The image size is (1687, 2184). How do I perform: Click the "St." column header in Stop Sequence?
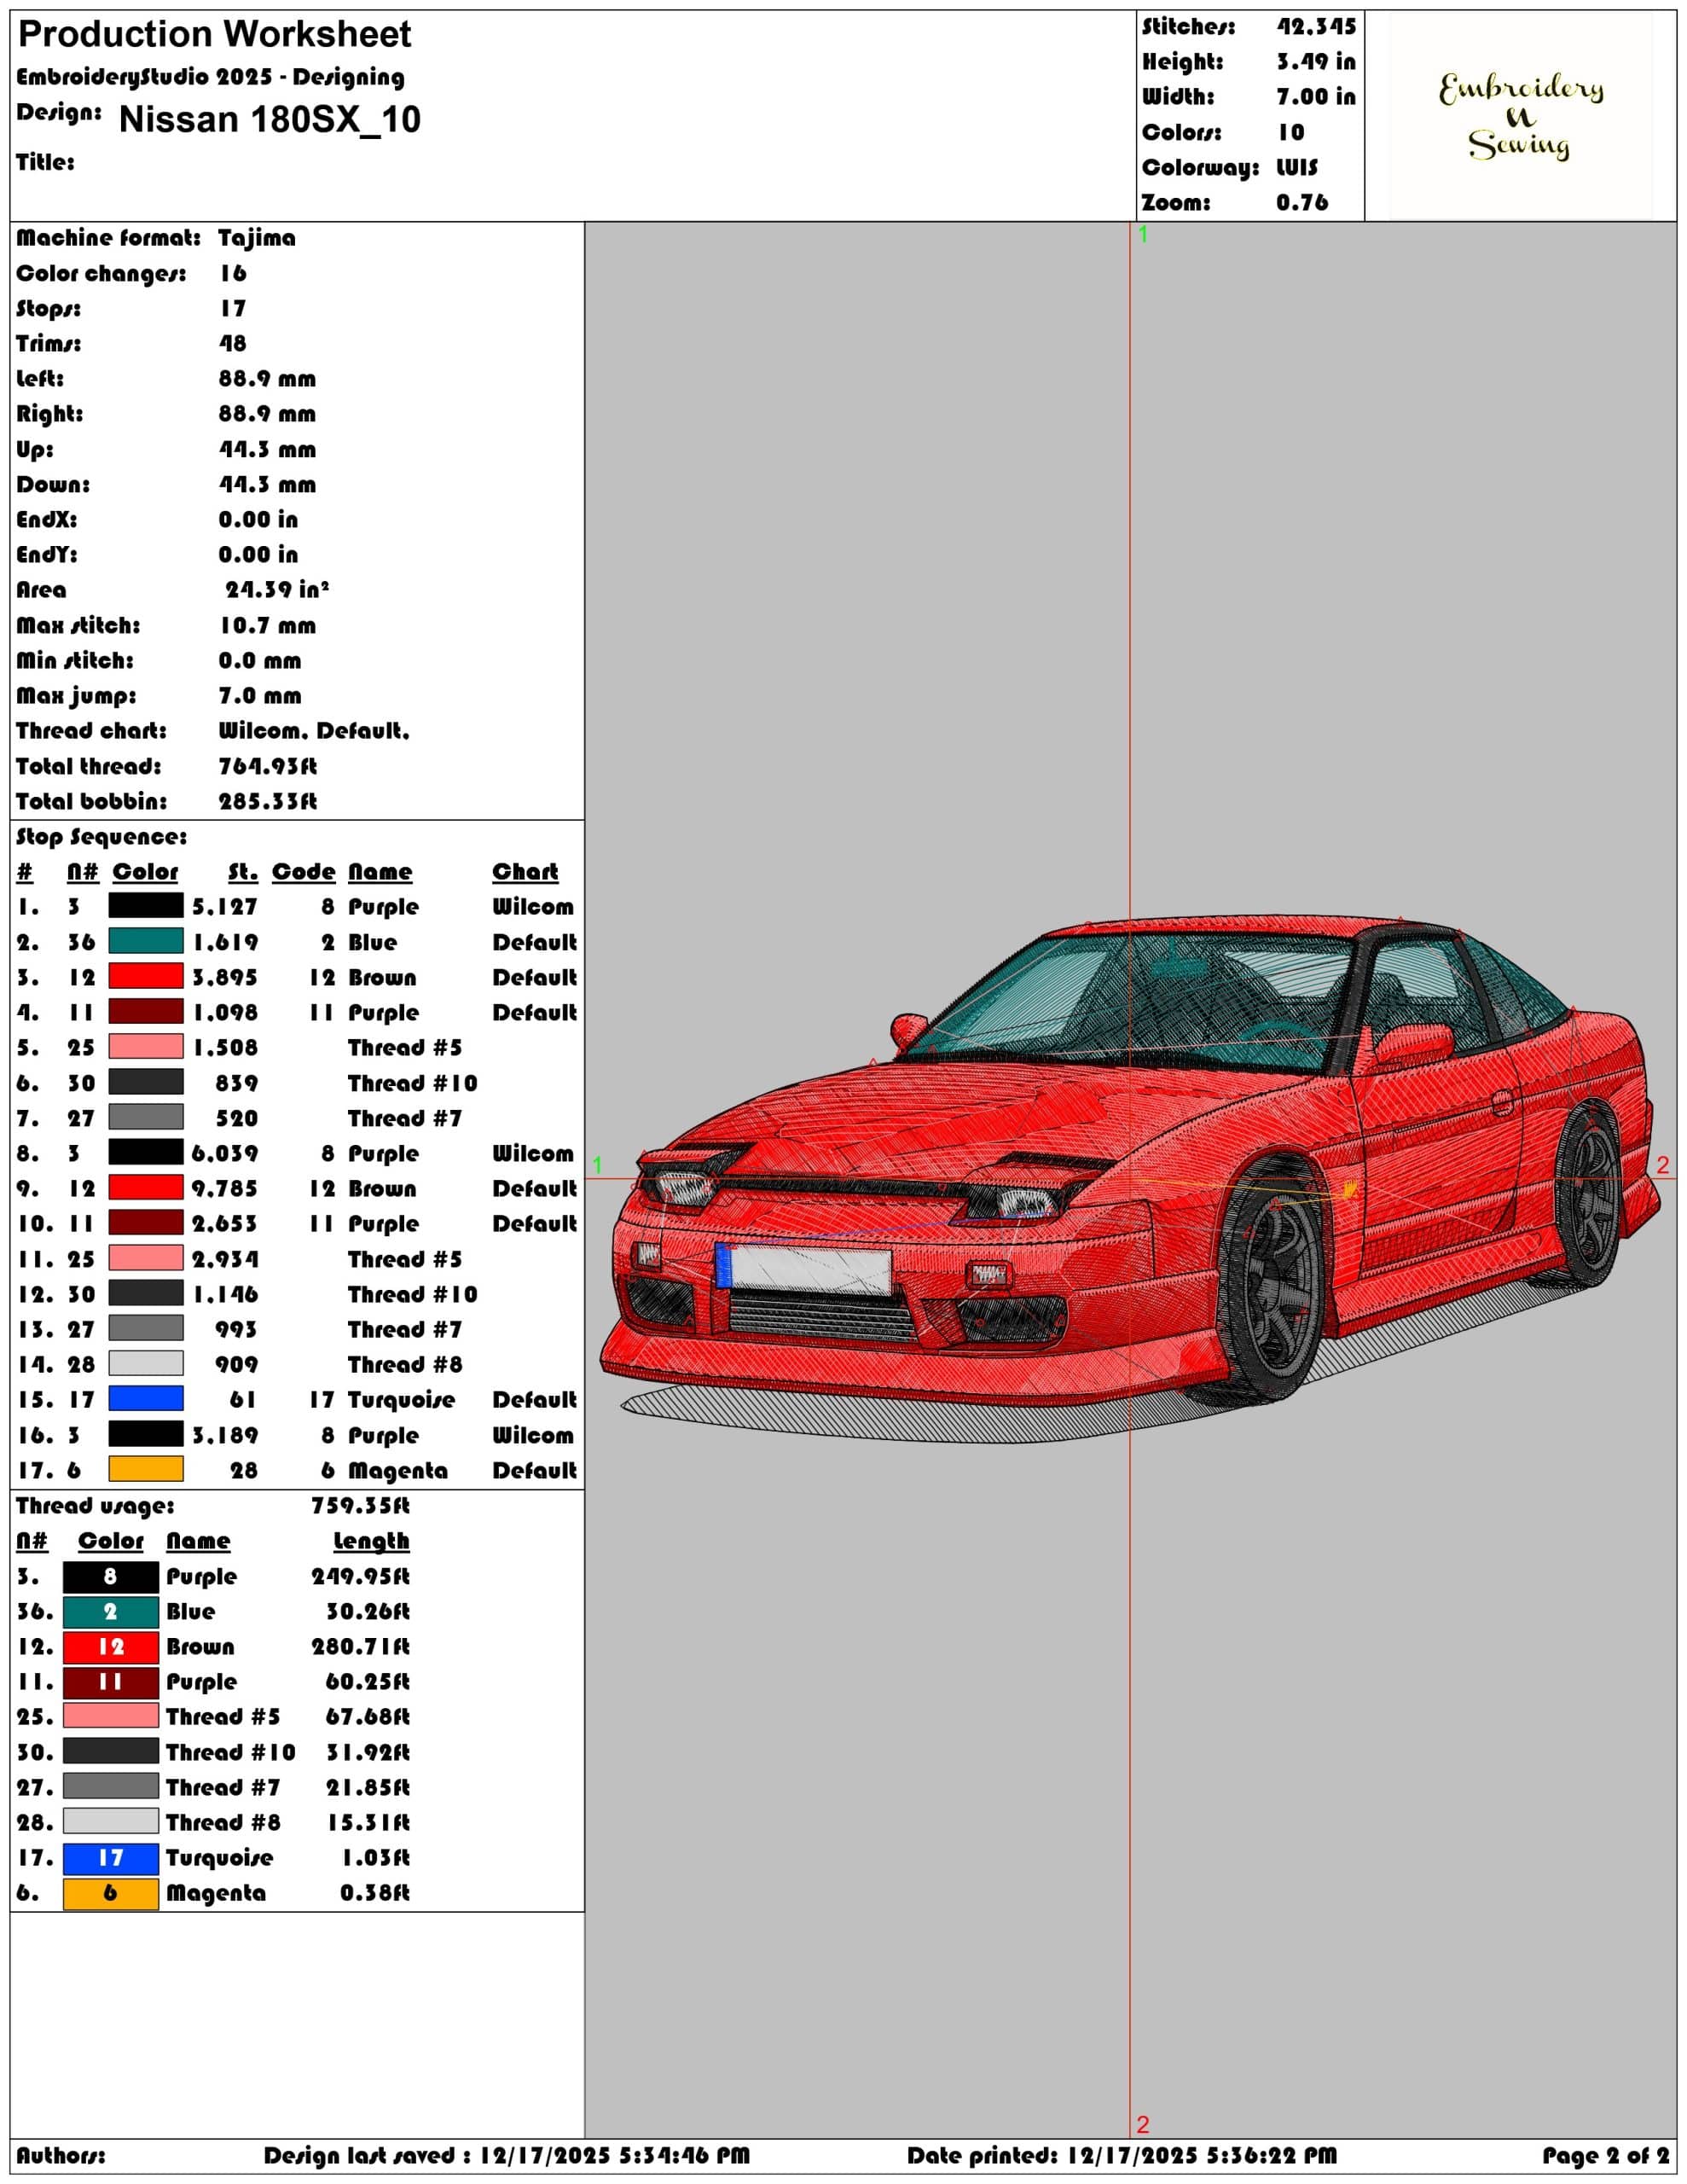pos(243,872)
